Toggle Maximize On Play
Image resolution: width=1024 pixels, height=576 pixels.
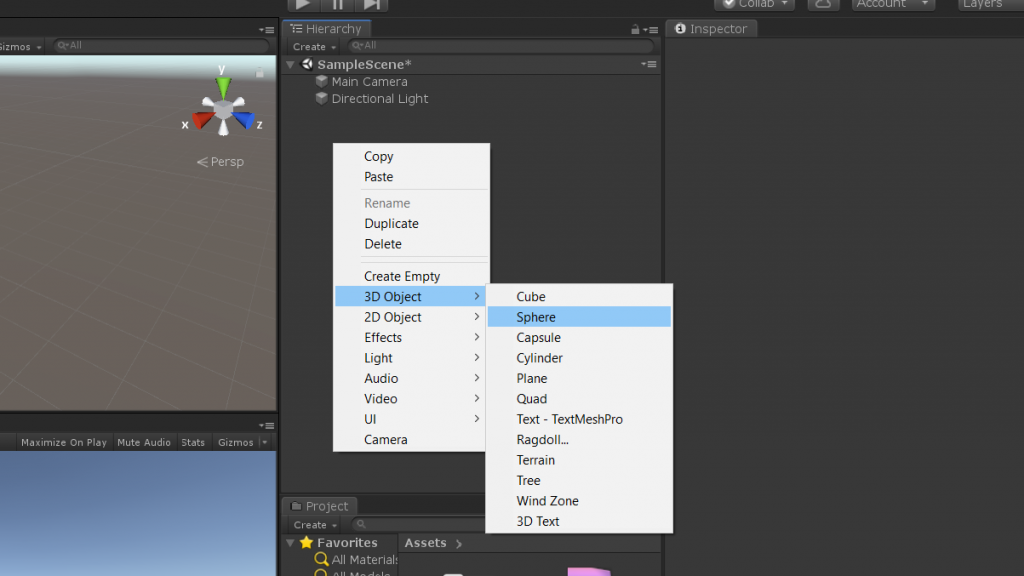[64, 442]
